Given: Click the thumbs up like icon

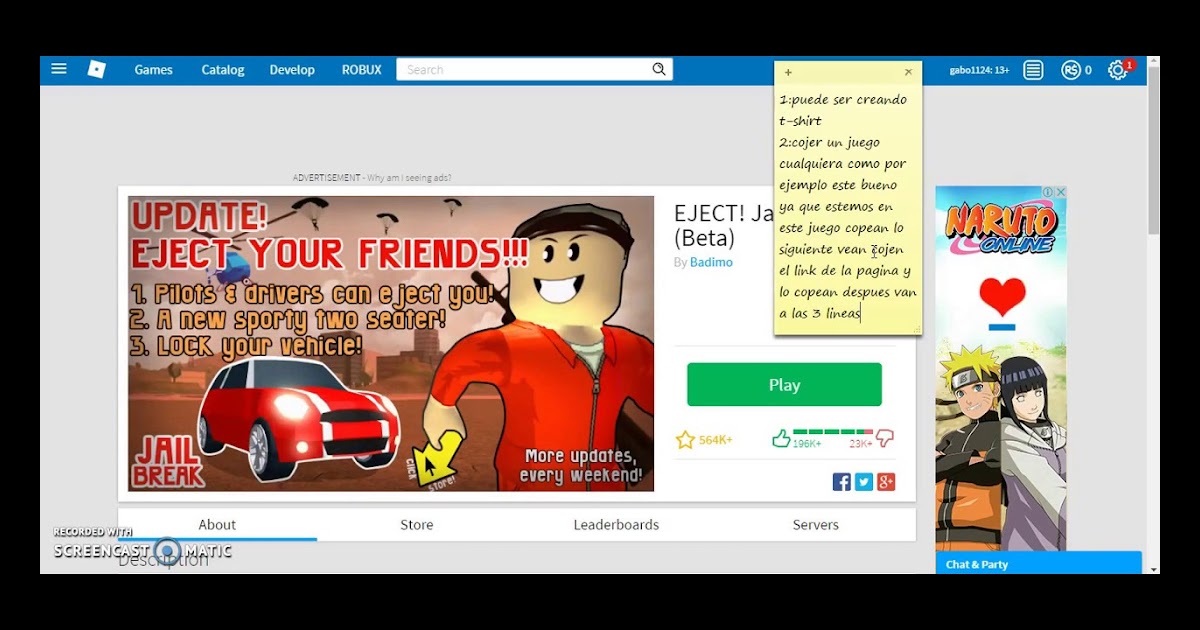Looking at the screenshot, I should click(781, 438).
